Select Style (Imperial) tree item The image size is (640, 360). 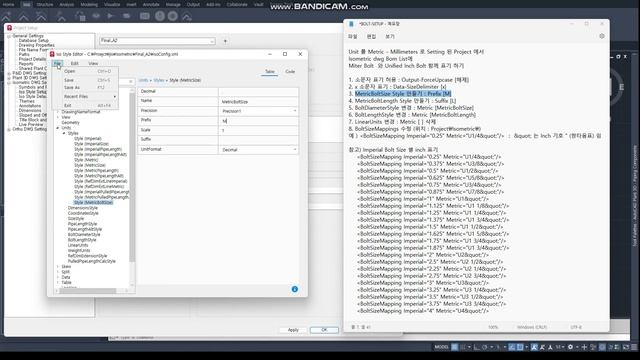pos(88,139)
